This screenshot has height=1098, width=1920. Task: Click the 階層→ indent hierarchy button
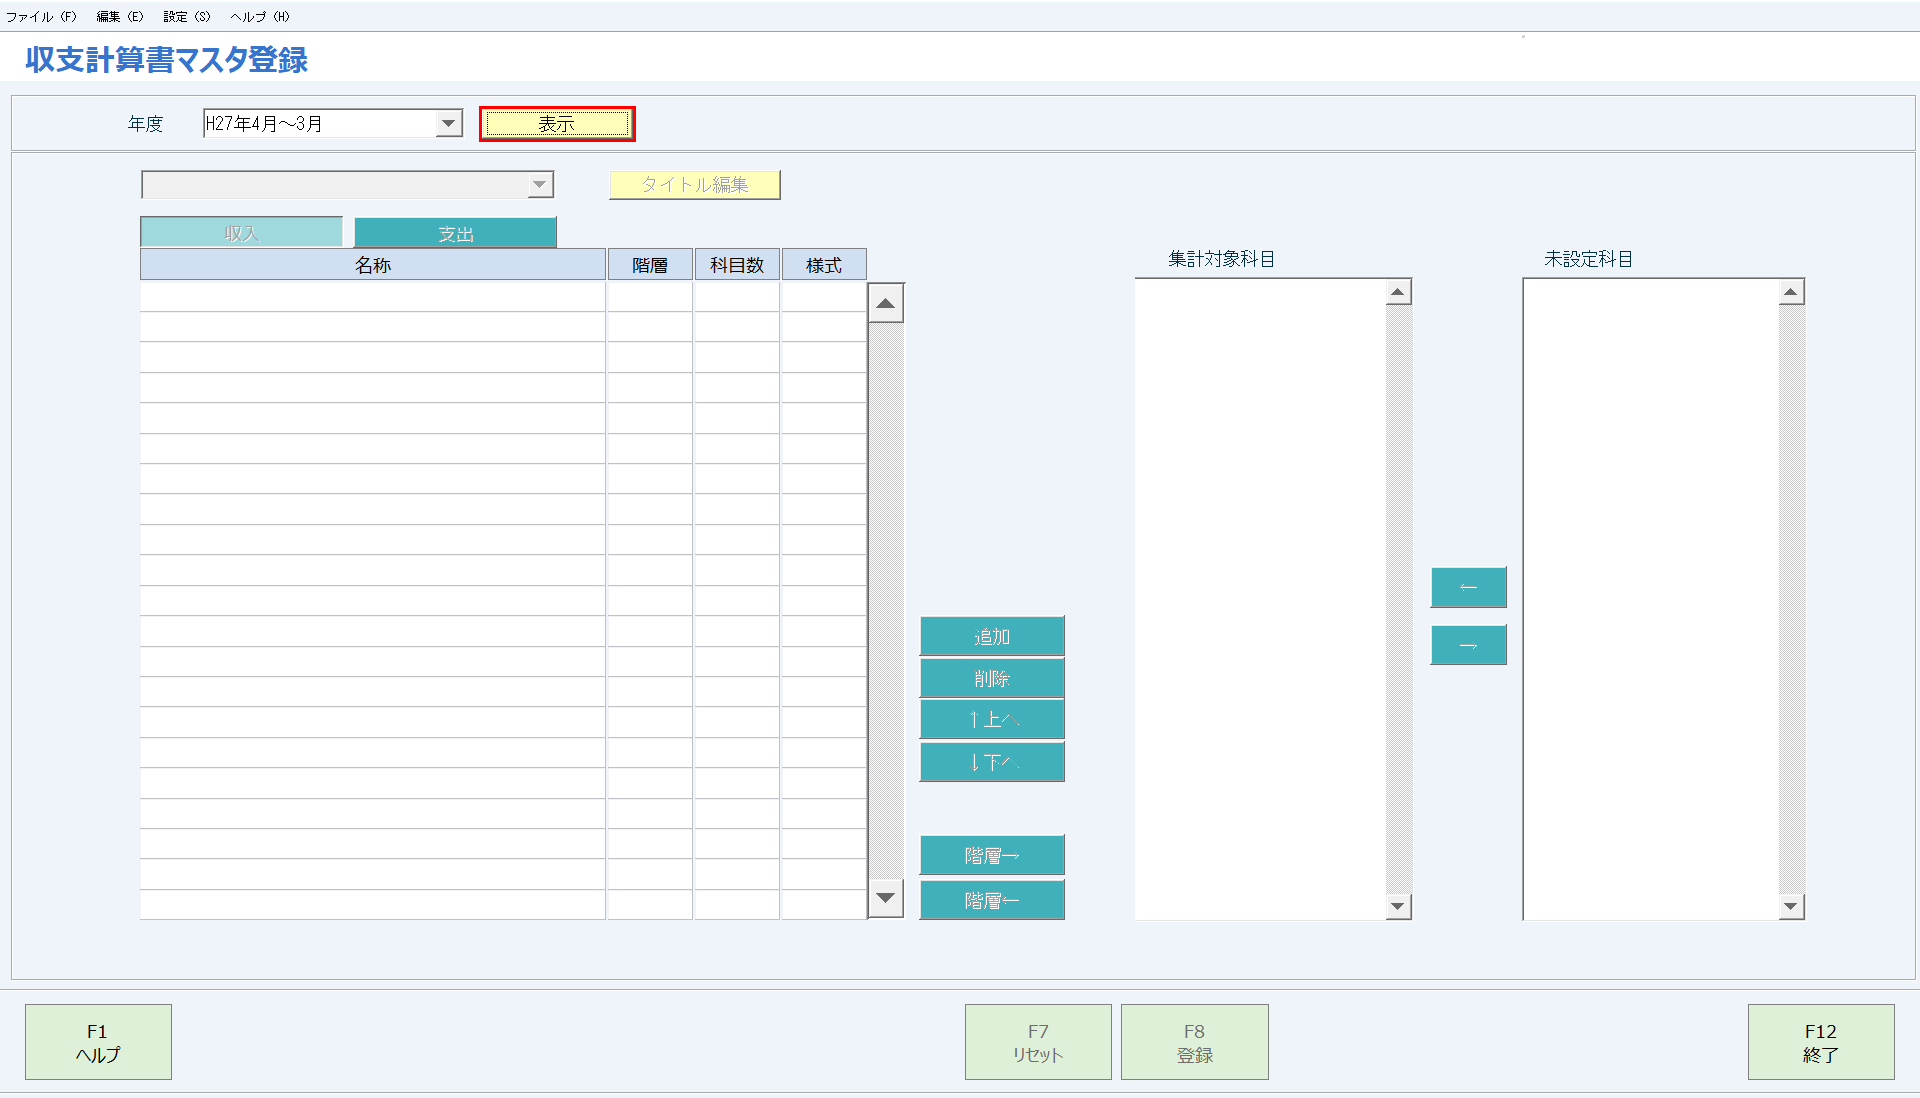tap(991, 855)
